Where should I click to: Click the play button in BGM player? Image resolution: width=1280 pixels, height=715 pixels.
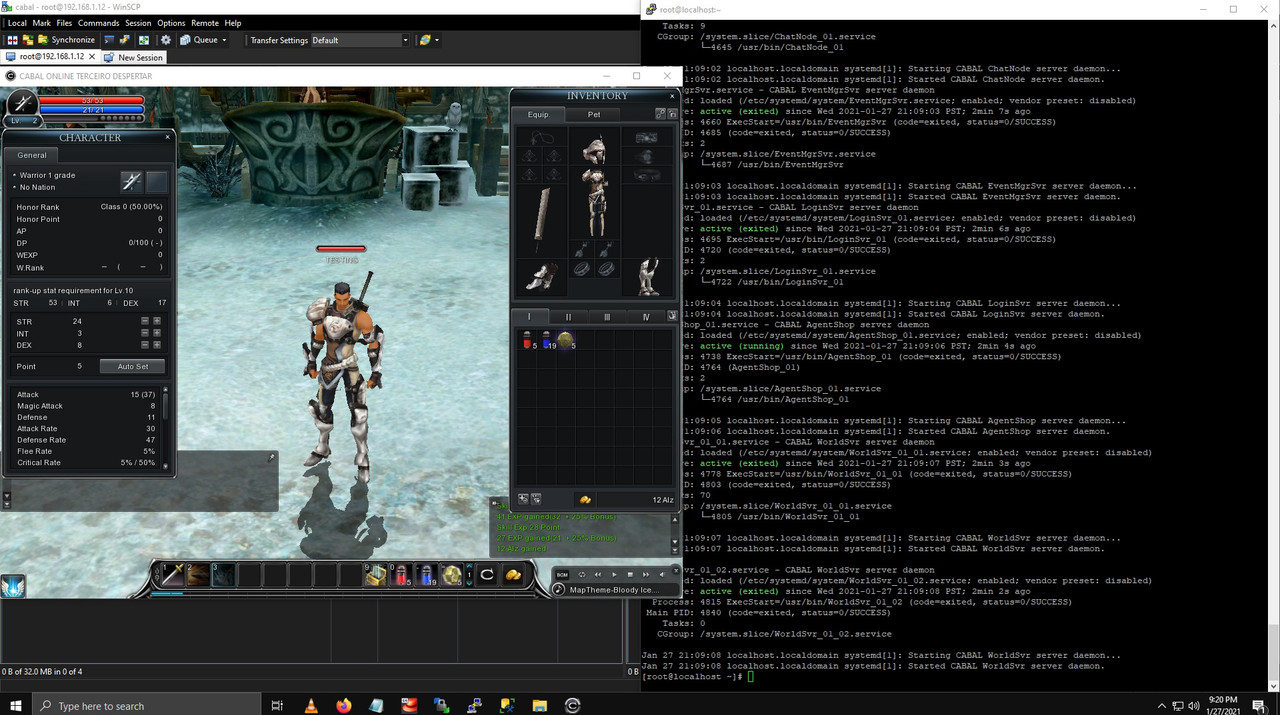click(614, 574)
